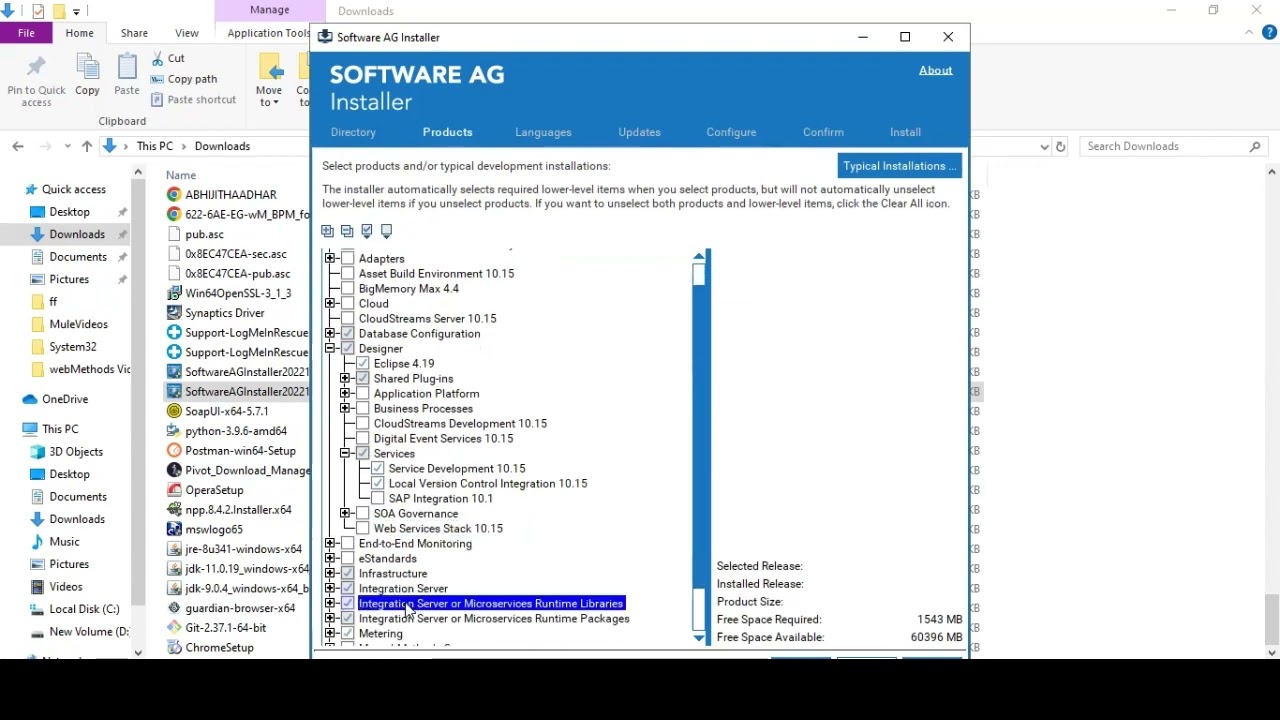
Task: Select OperaSetup file in Downloads
Action: pos(205,490)
